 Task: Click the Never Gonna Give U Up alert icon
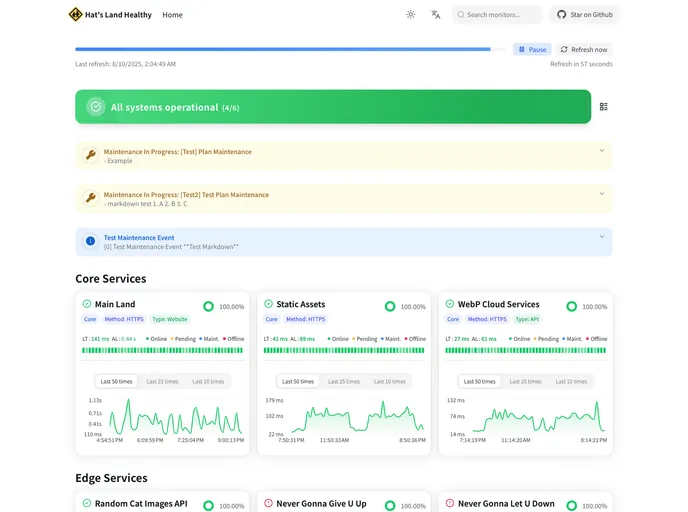269,503
